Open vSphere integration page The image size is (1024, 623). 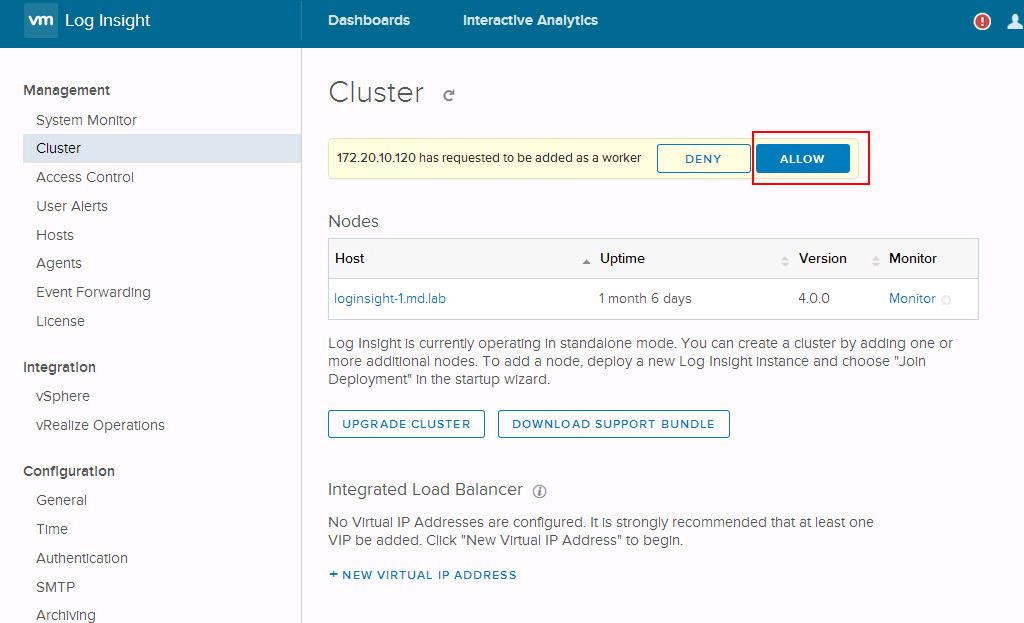[x=63, y=396]
